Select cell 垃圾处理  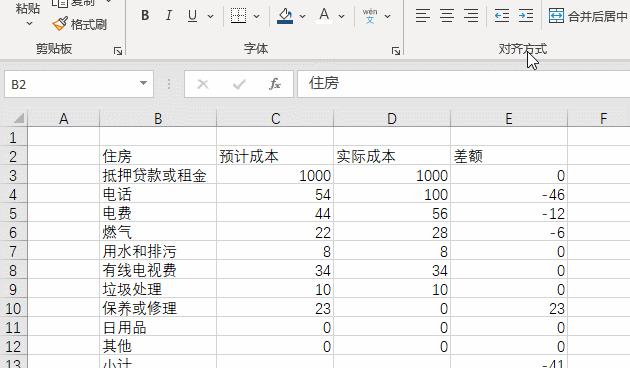[158, 289]
